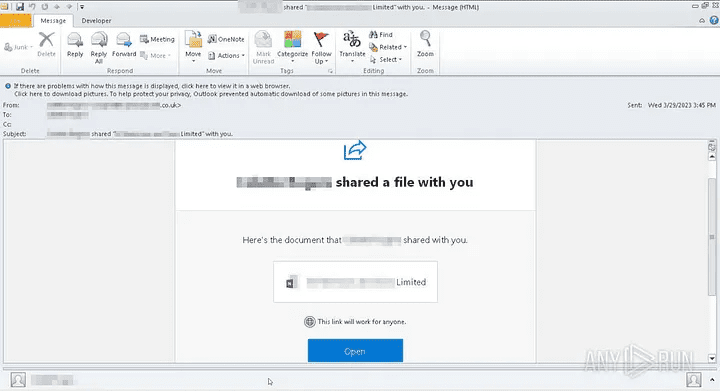Open the Move folder dropdown
Screen dimensions: 720x391
coord(193,47)
